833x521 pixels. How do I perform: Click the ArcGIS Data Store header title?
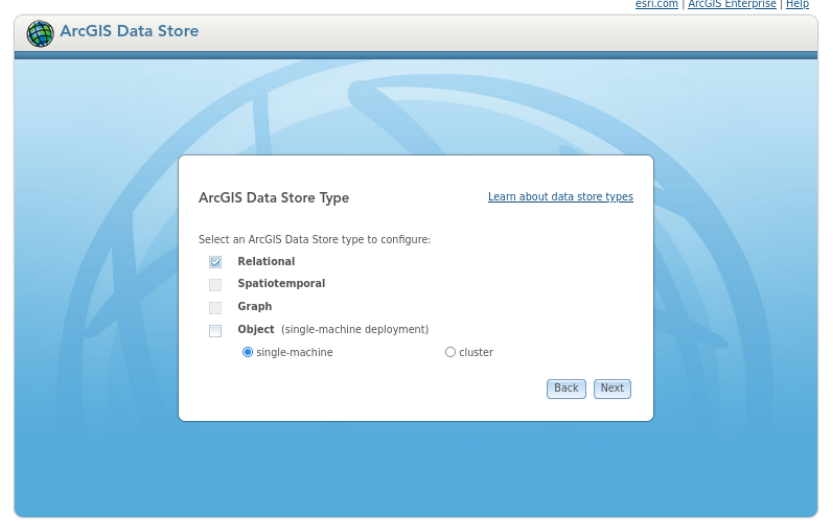coord(129,31)
